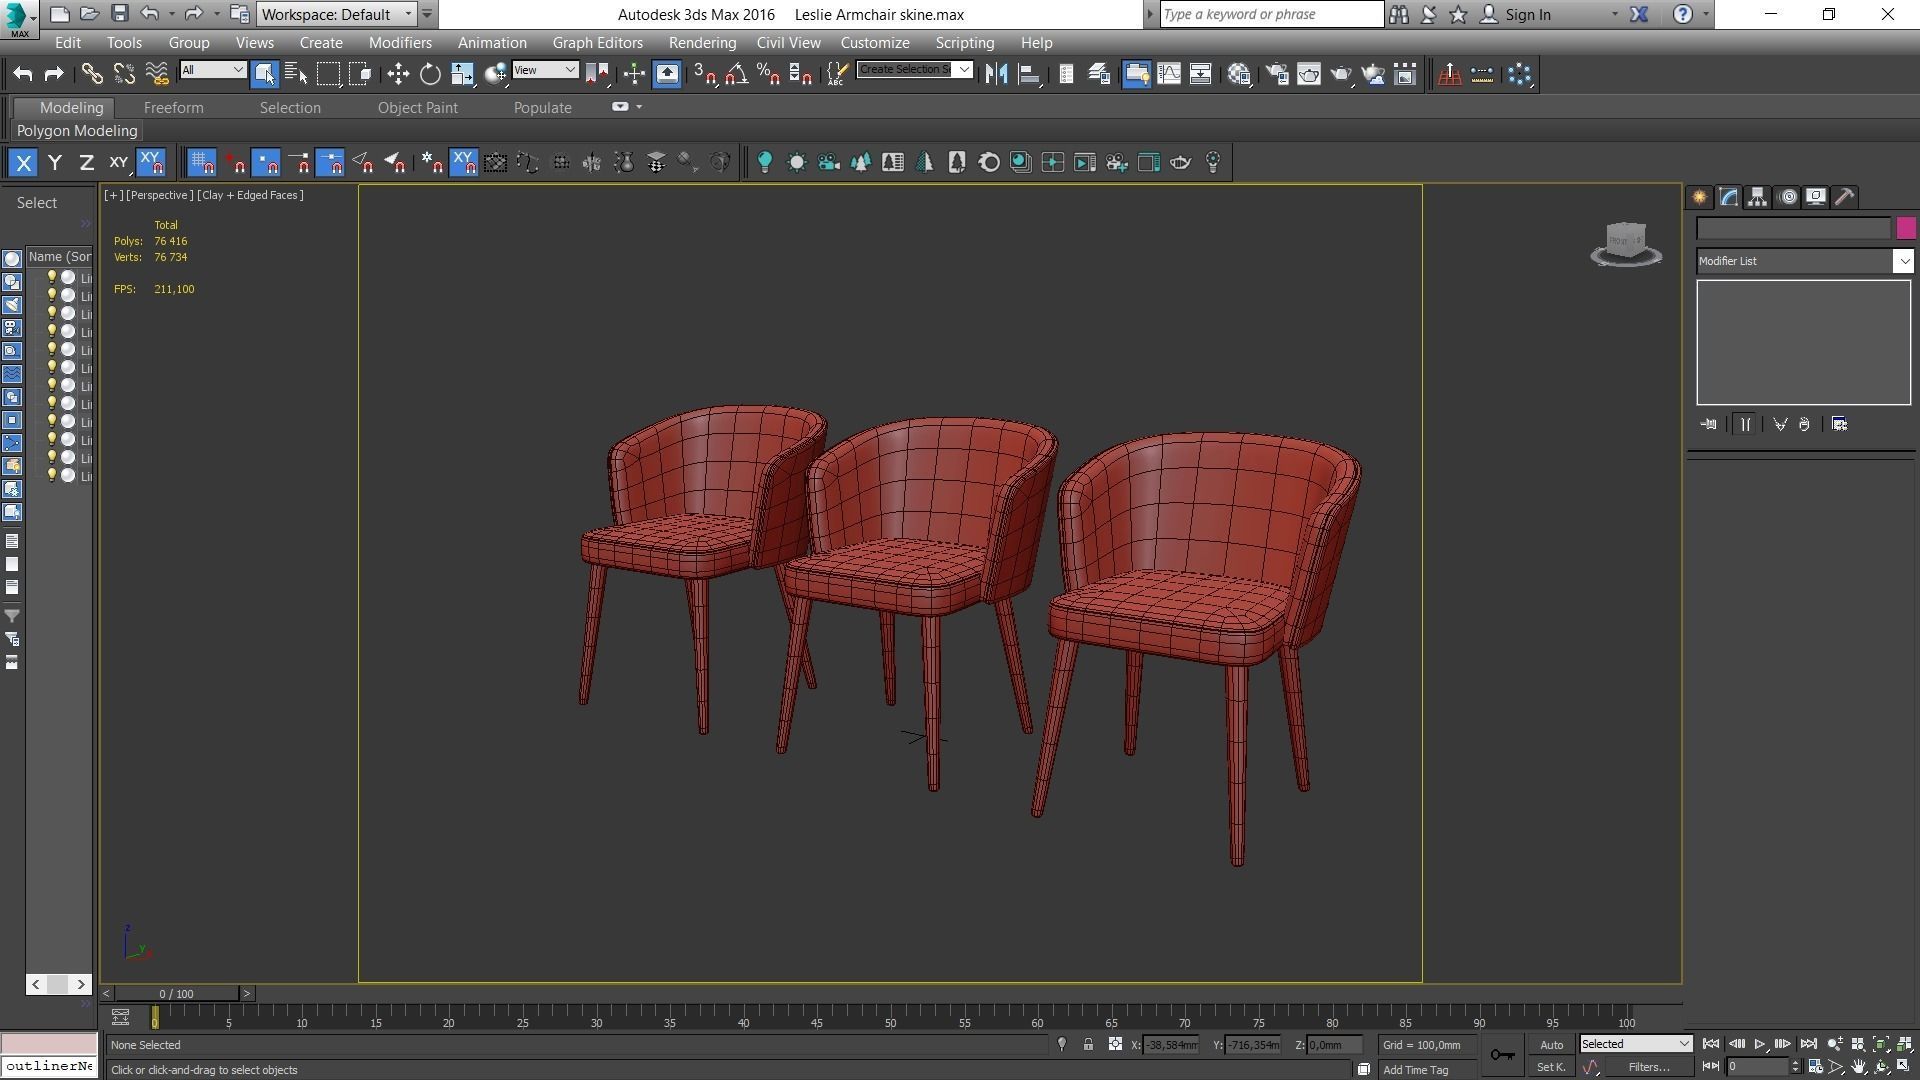Expand the Modifier List dropdown
Screen dimensions: 1920x1080
pyautogui.click(x=1903, y=261)
